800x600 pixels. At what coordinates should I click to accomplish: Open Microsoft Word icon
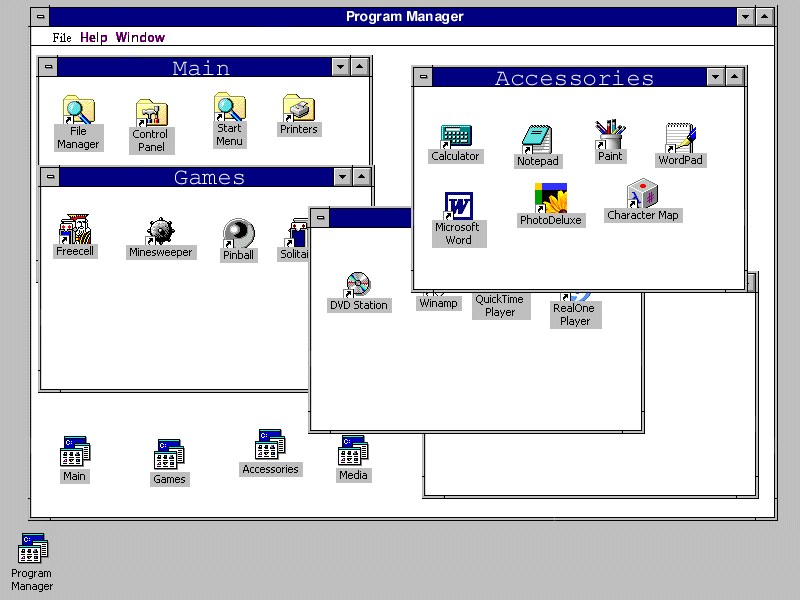coord(458,218)
